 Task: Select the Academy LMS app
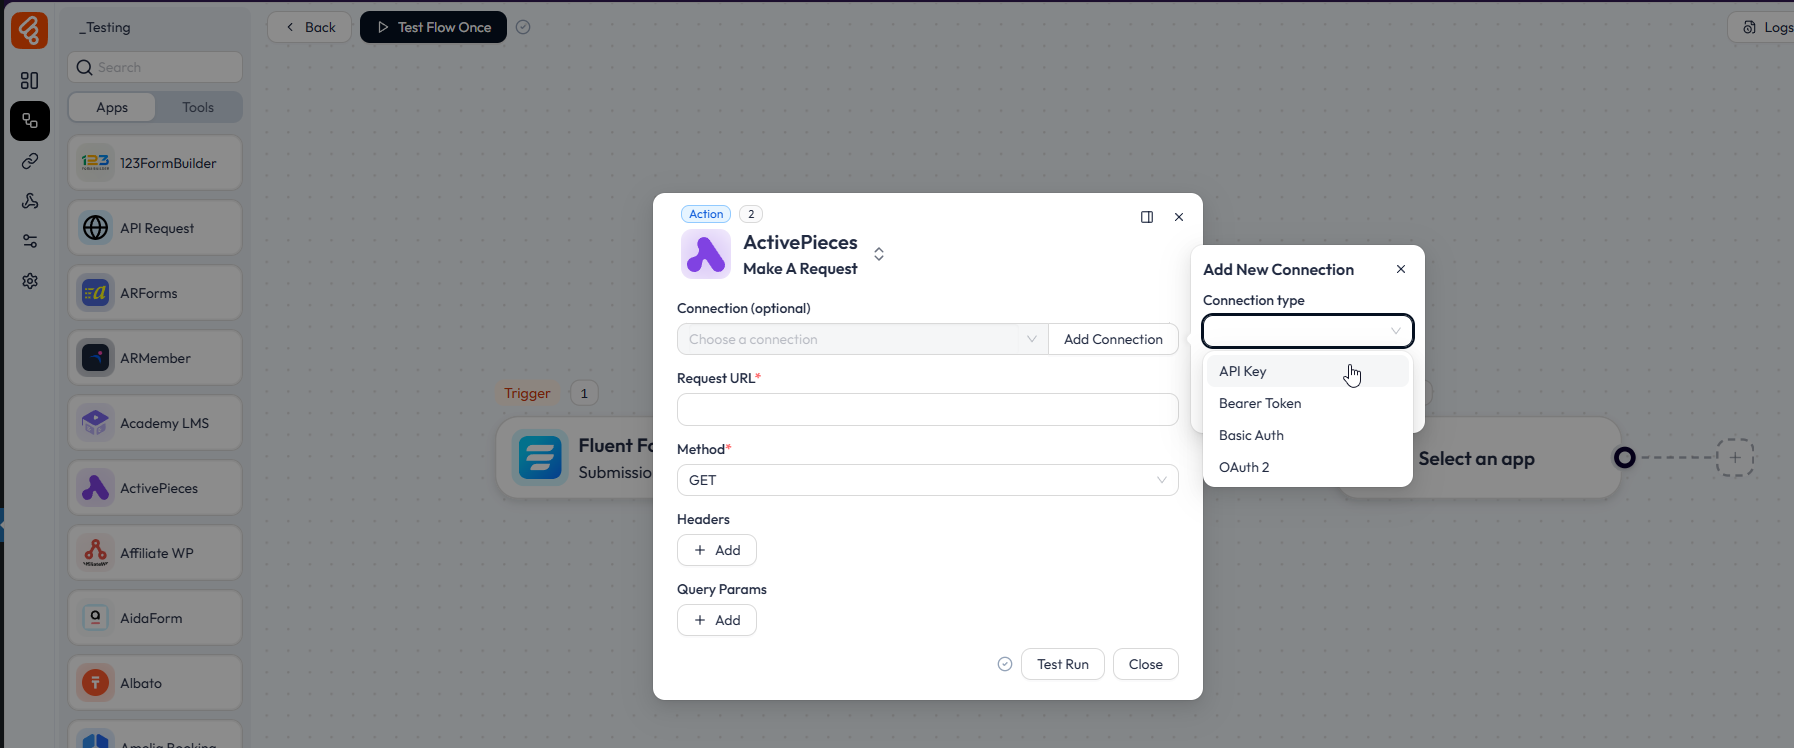155,423
